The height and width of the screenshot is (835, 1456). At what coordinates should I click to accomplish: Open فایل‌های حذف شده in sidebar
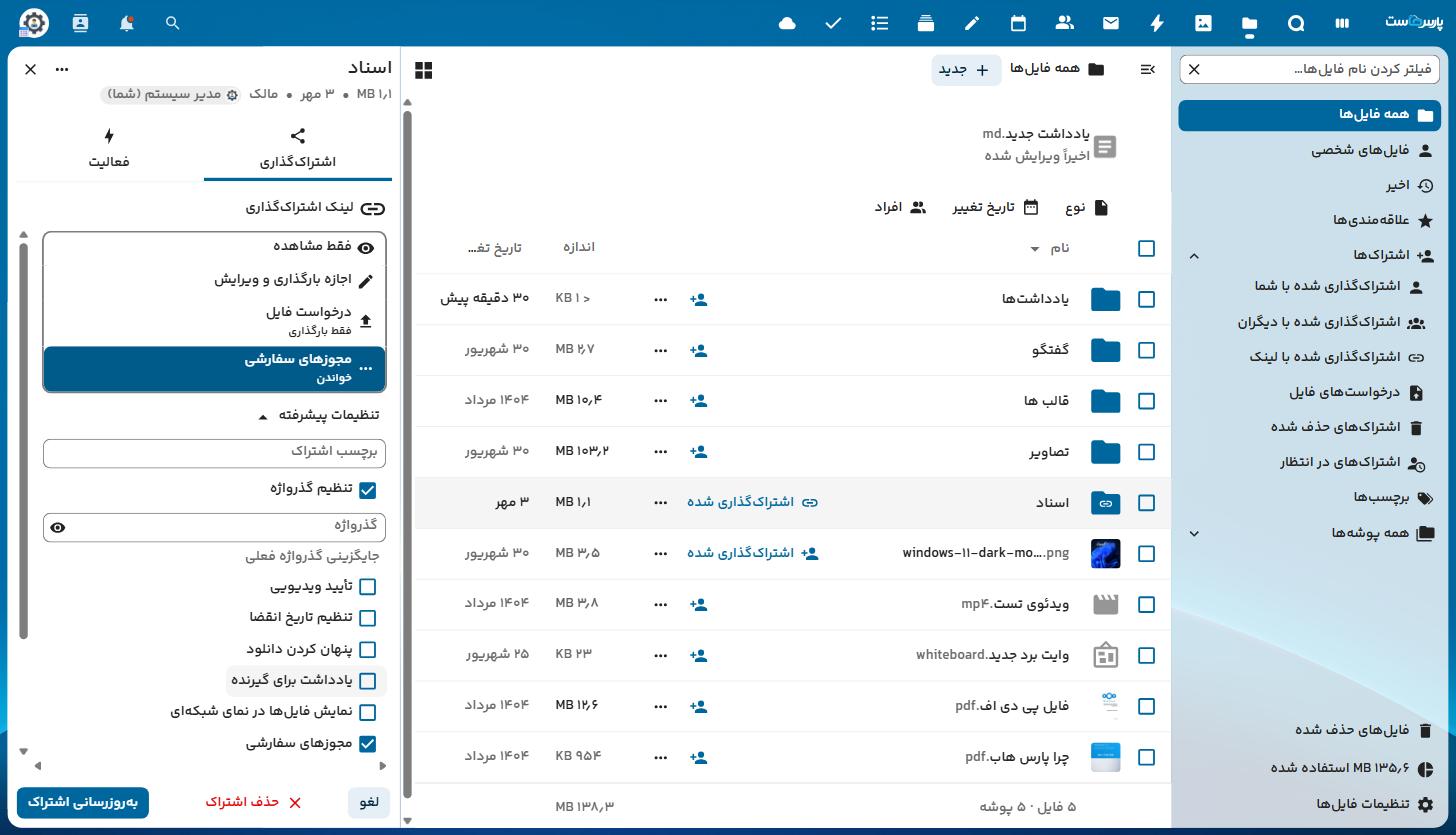pos(1310,731)
